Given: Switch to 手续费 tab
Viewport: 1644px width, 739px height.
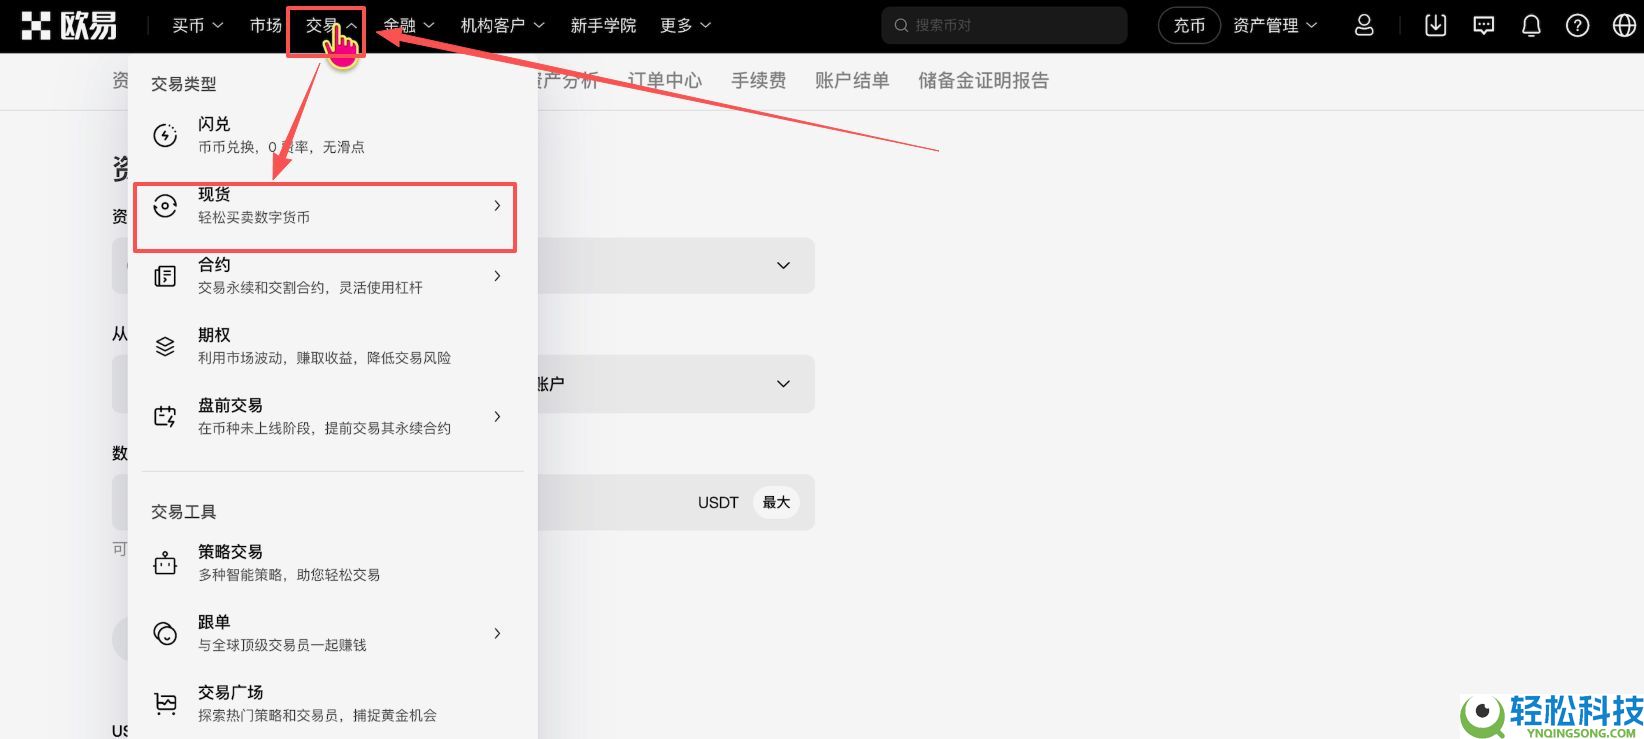Looking at the screenshot, I should [x=758, y=81].
